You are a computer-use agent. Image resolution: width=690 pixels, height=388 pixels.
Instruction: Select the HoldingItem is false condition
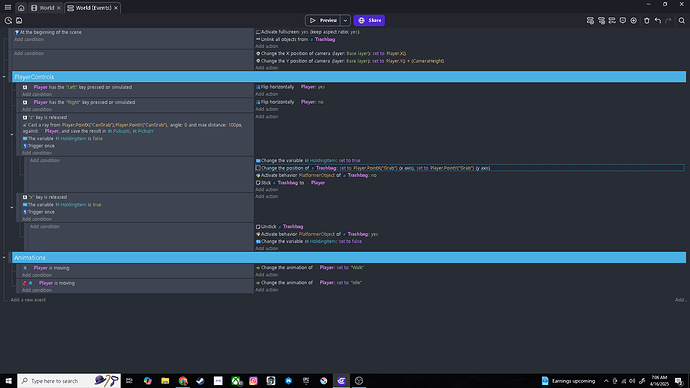click(x=62, y=139)
